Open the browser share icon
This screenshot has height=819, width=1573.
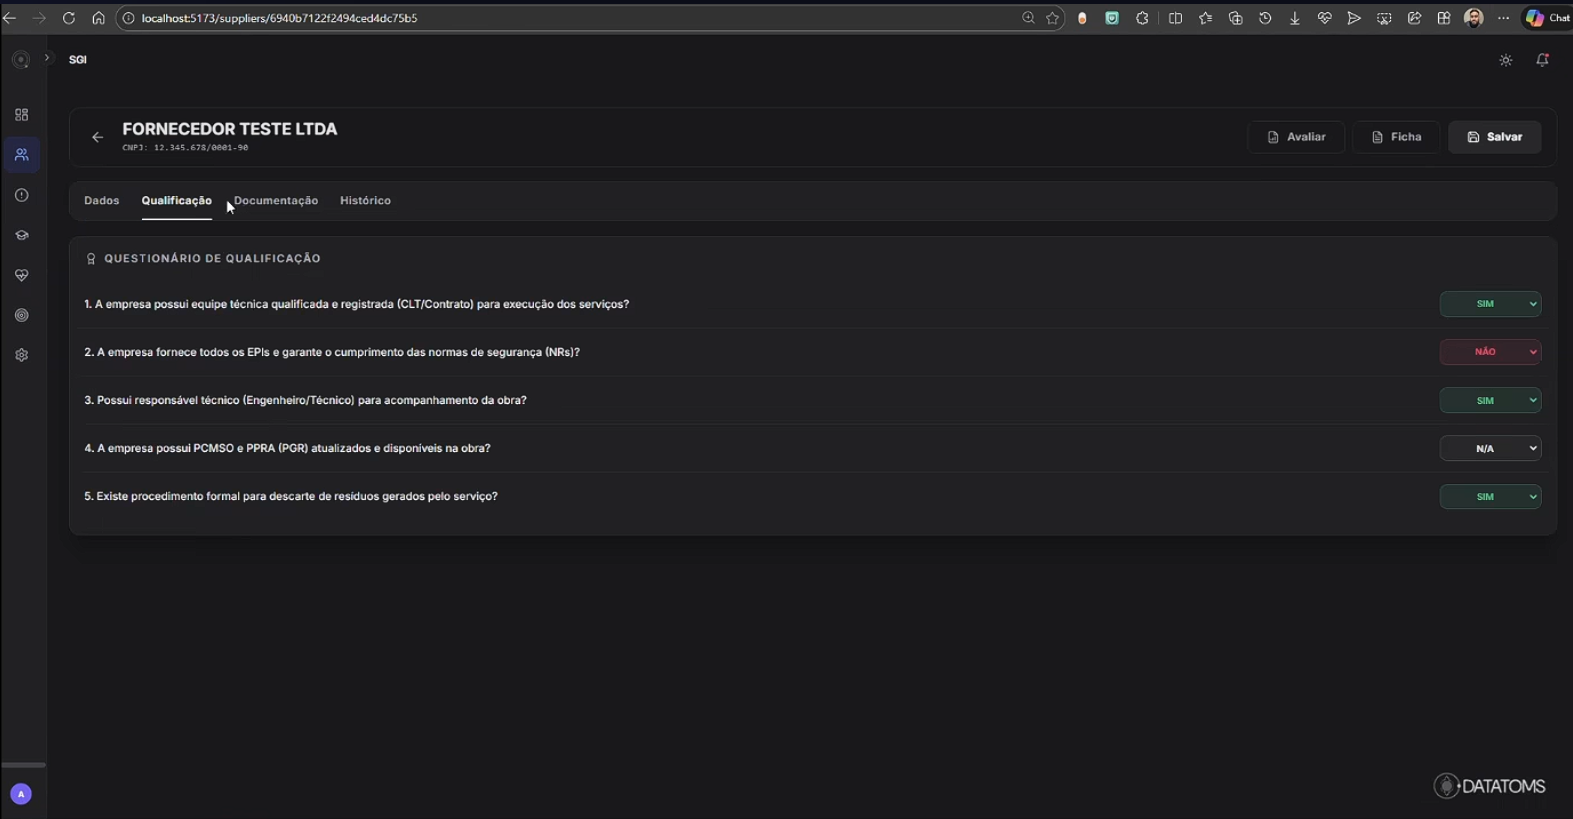[x=1414, y=18]
